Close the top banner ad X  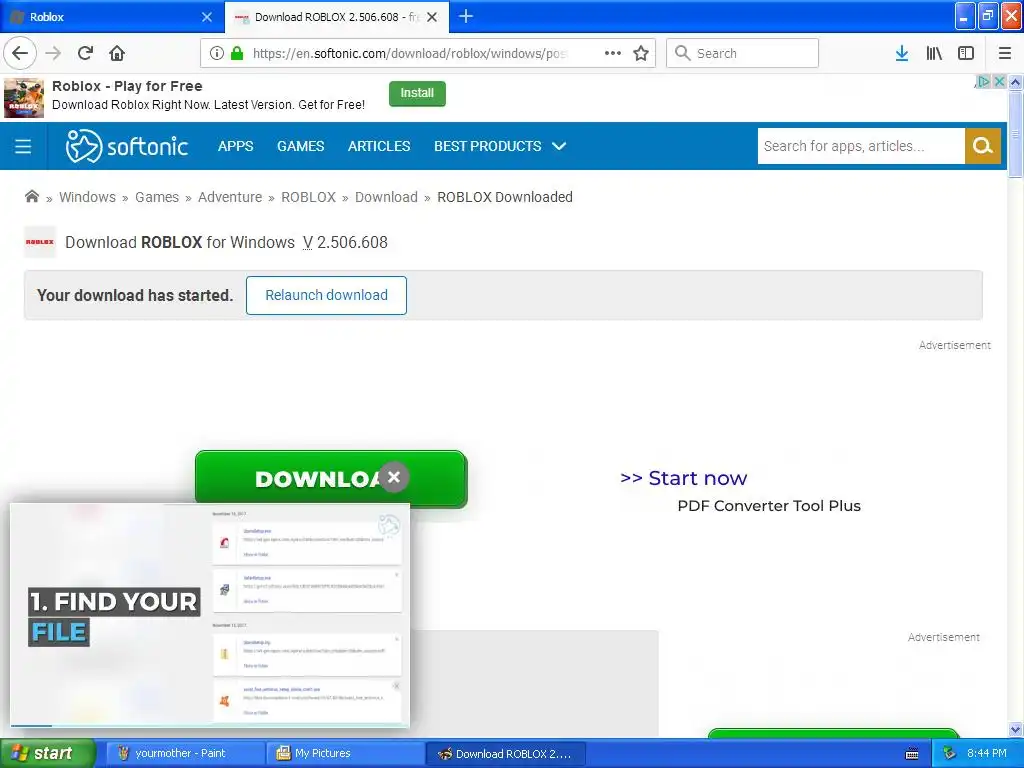click(999, 82)
